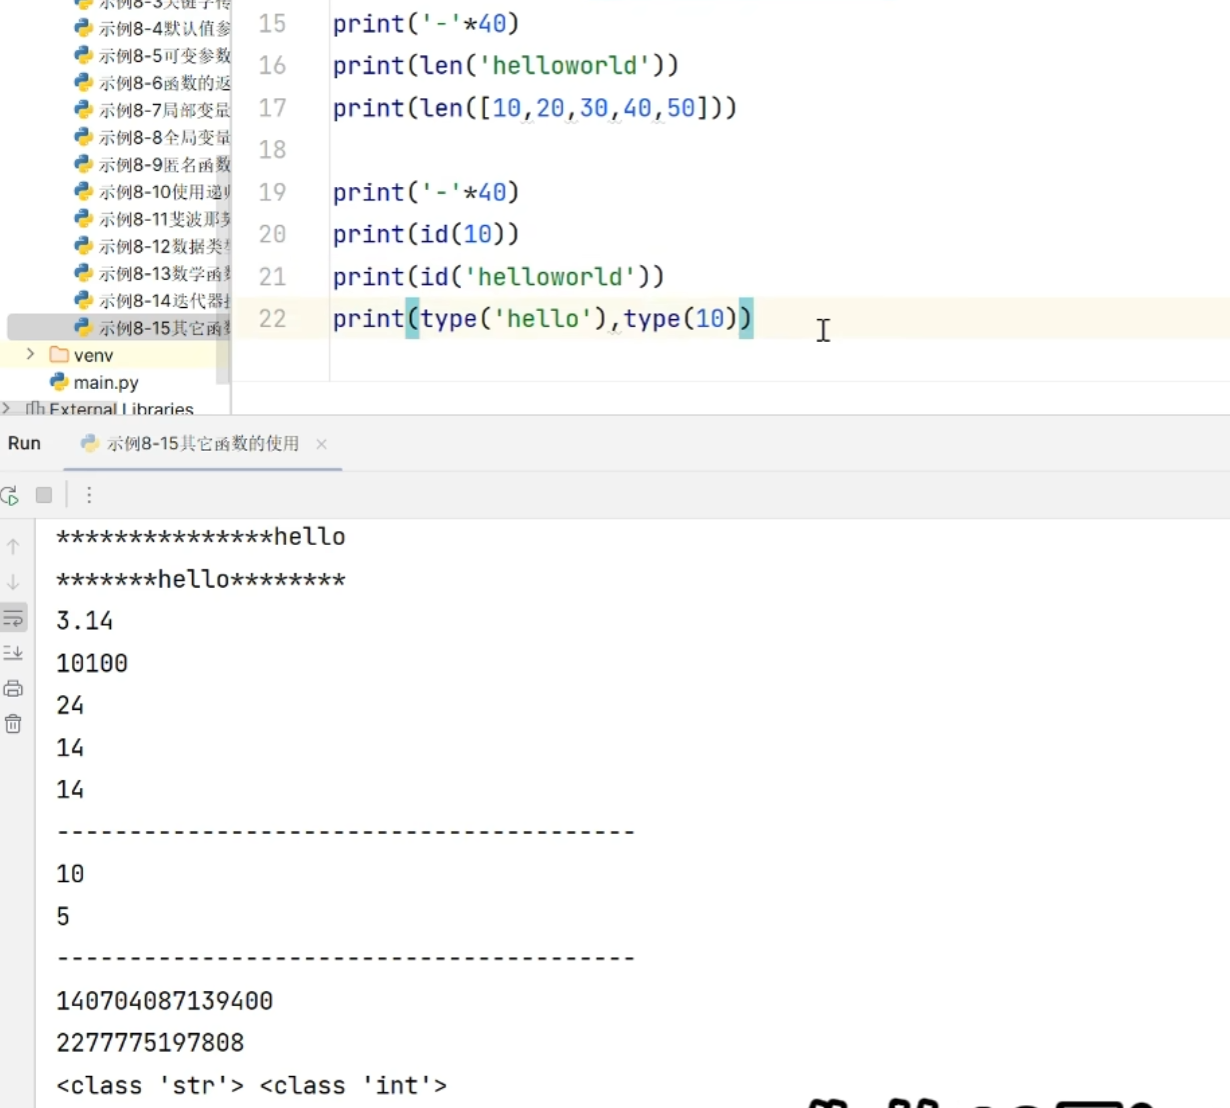Open file 示例8-11斐波那 in project tree
1230x1108 pixels.
coord(153,218)
